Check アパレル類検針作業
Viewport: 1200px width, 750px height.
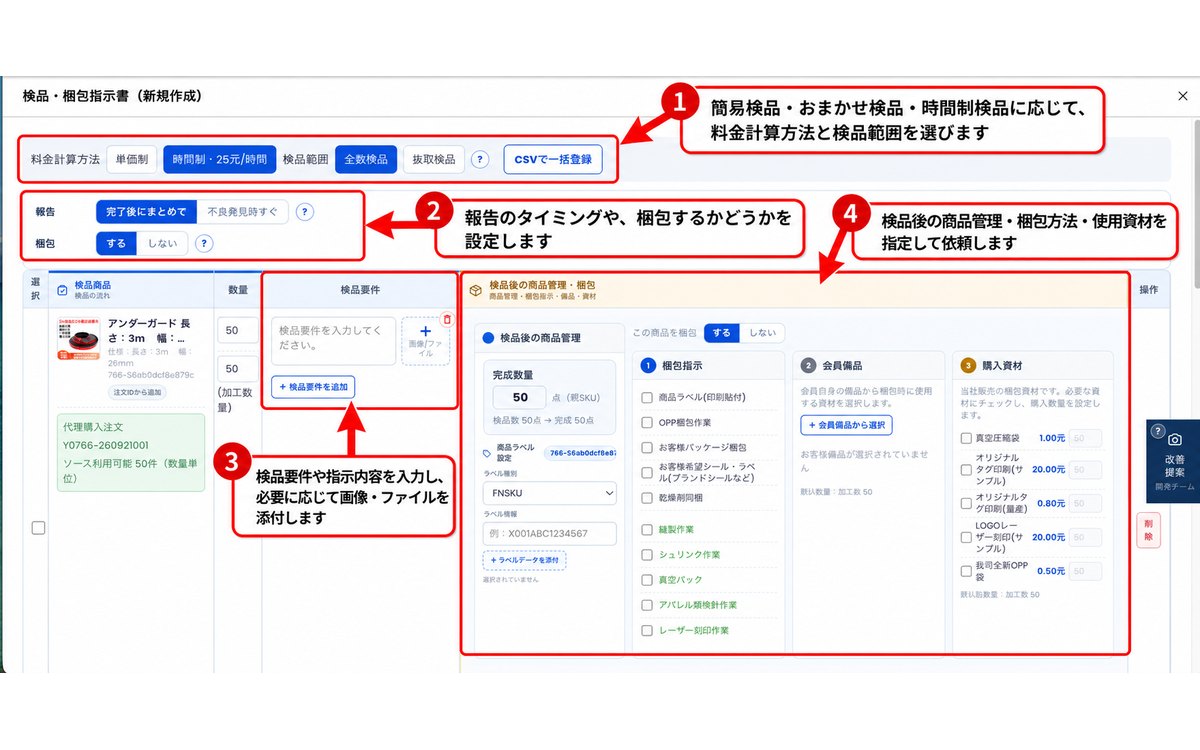tap(647, 605)
